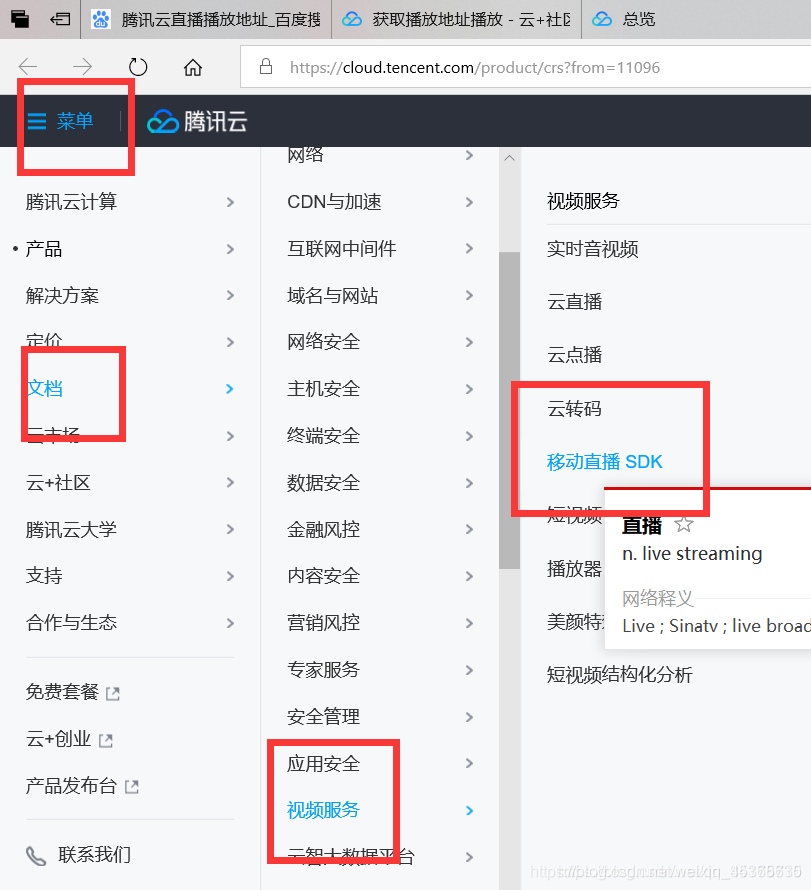
Task: Click the lock icon in address bar
Action: pos(266,66)
